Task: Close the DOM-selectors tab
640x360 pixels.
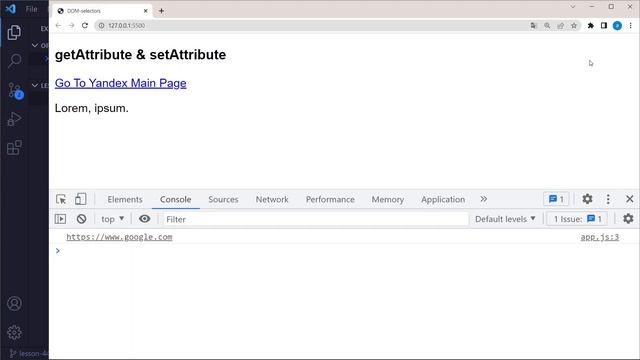Action: click(145, 11)
